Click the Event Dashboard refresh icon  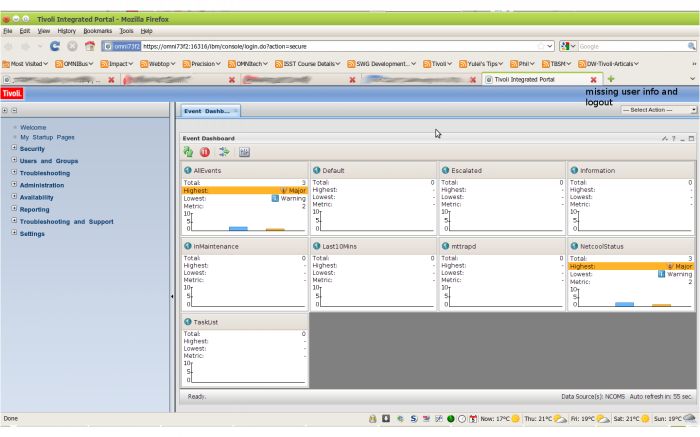pyautogui.click(x=188, y=152)
